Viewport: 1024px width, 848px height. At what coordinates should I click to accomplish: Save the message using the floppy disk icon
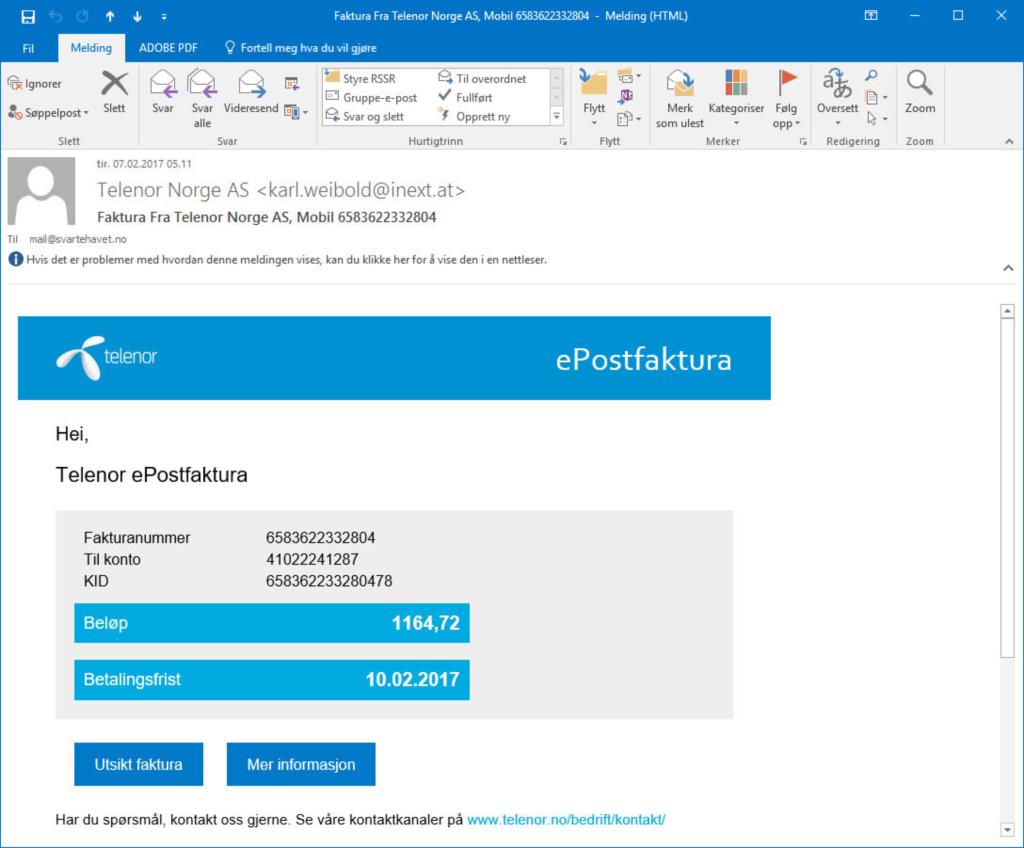point(27,16)
